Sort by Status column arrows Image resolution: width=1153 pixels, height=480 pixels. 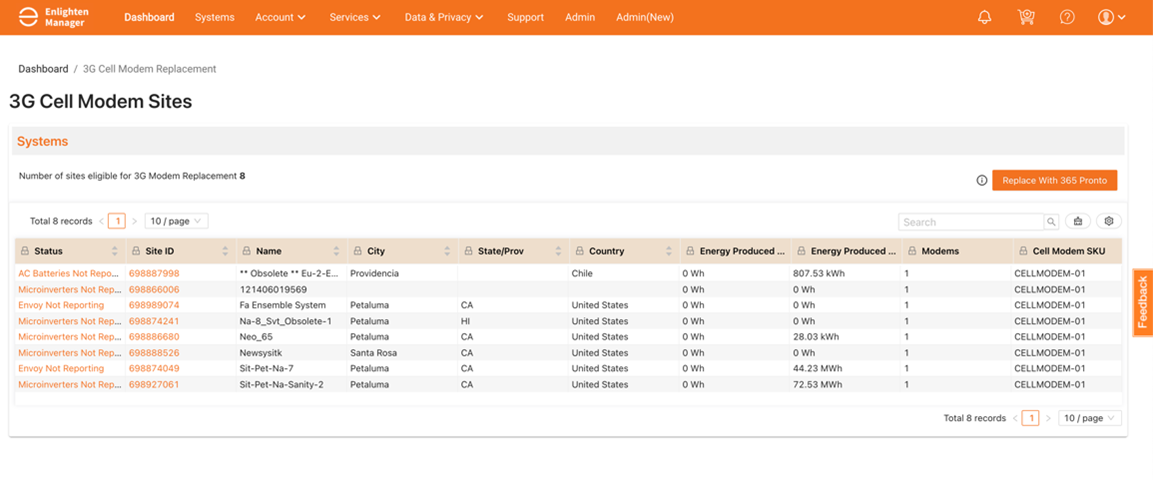tap(115, 251)
